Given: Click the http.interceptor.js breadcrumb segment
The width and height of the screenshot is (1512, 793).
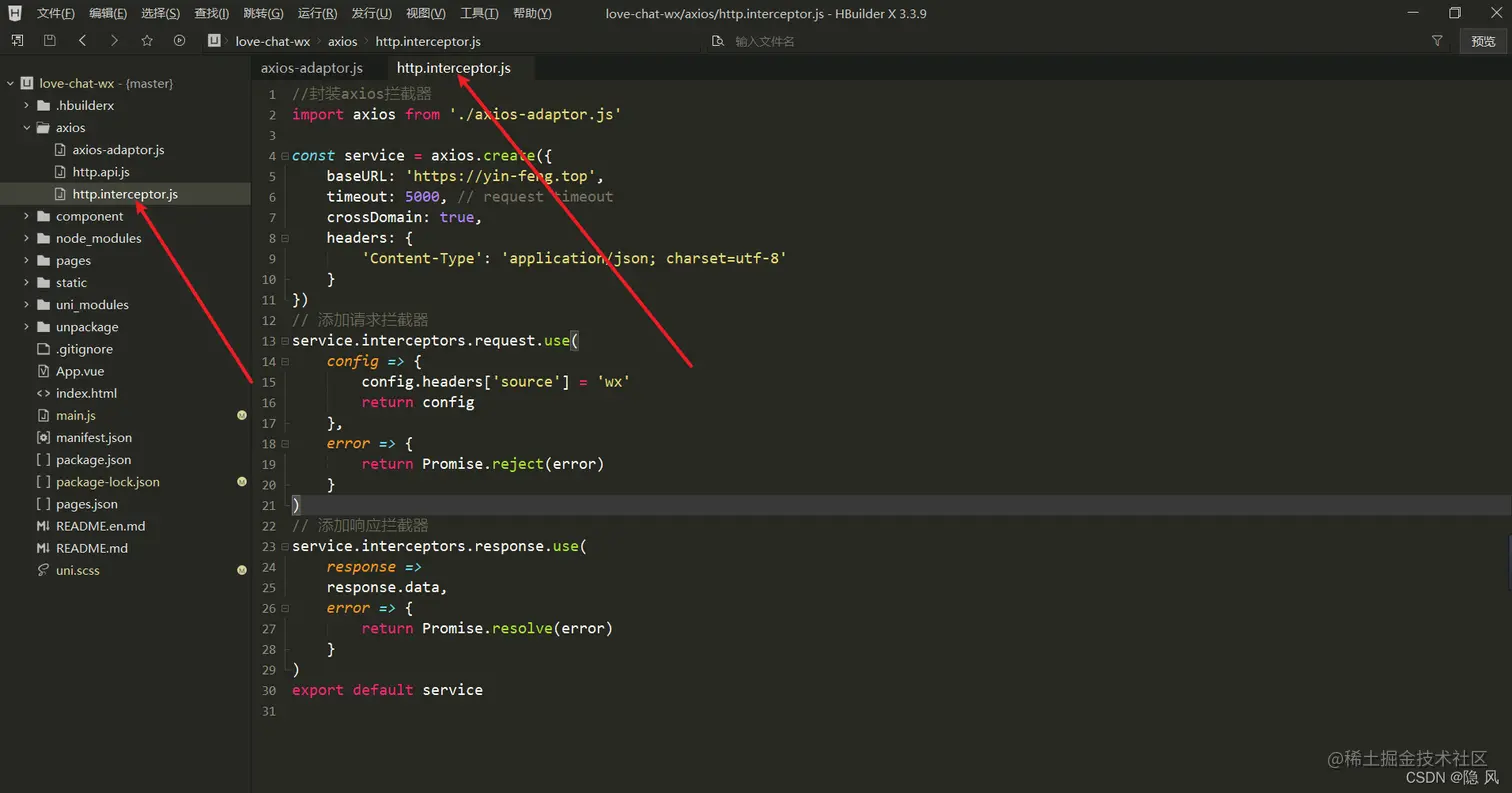Looking at the screenshot, I should (428, 41).
